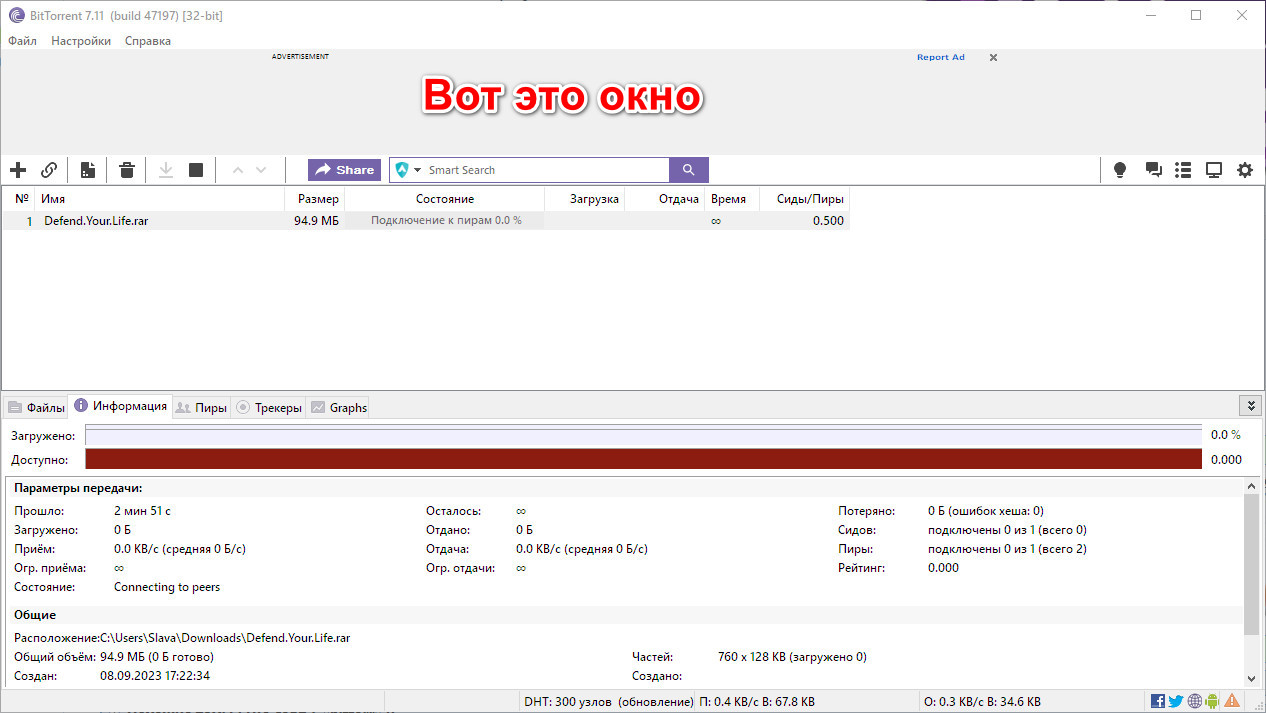
Task: Click the Connecting to peers status text
Action: click(167, 587)
